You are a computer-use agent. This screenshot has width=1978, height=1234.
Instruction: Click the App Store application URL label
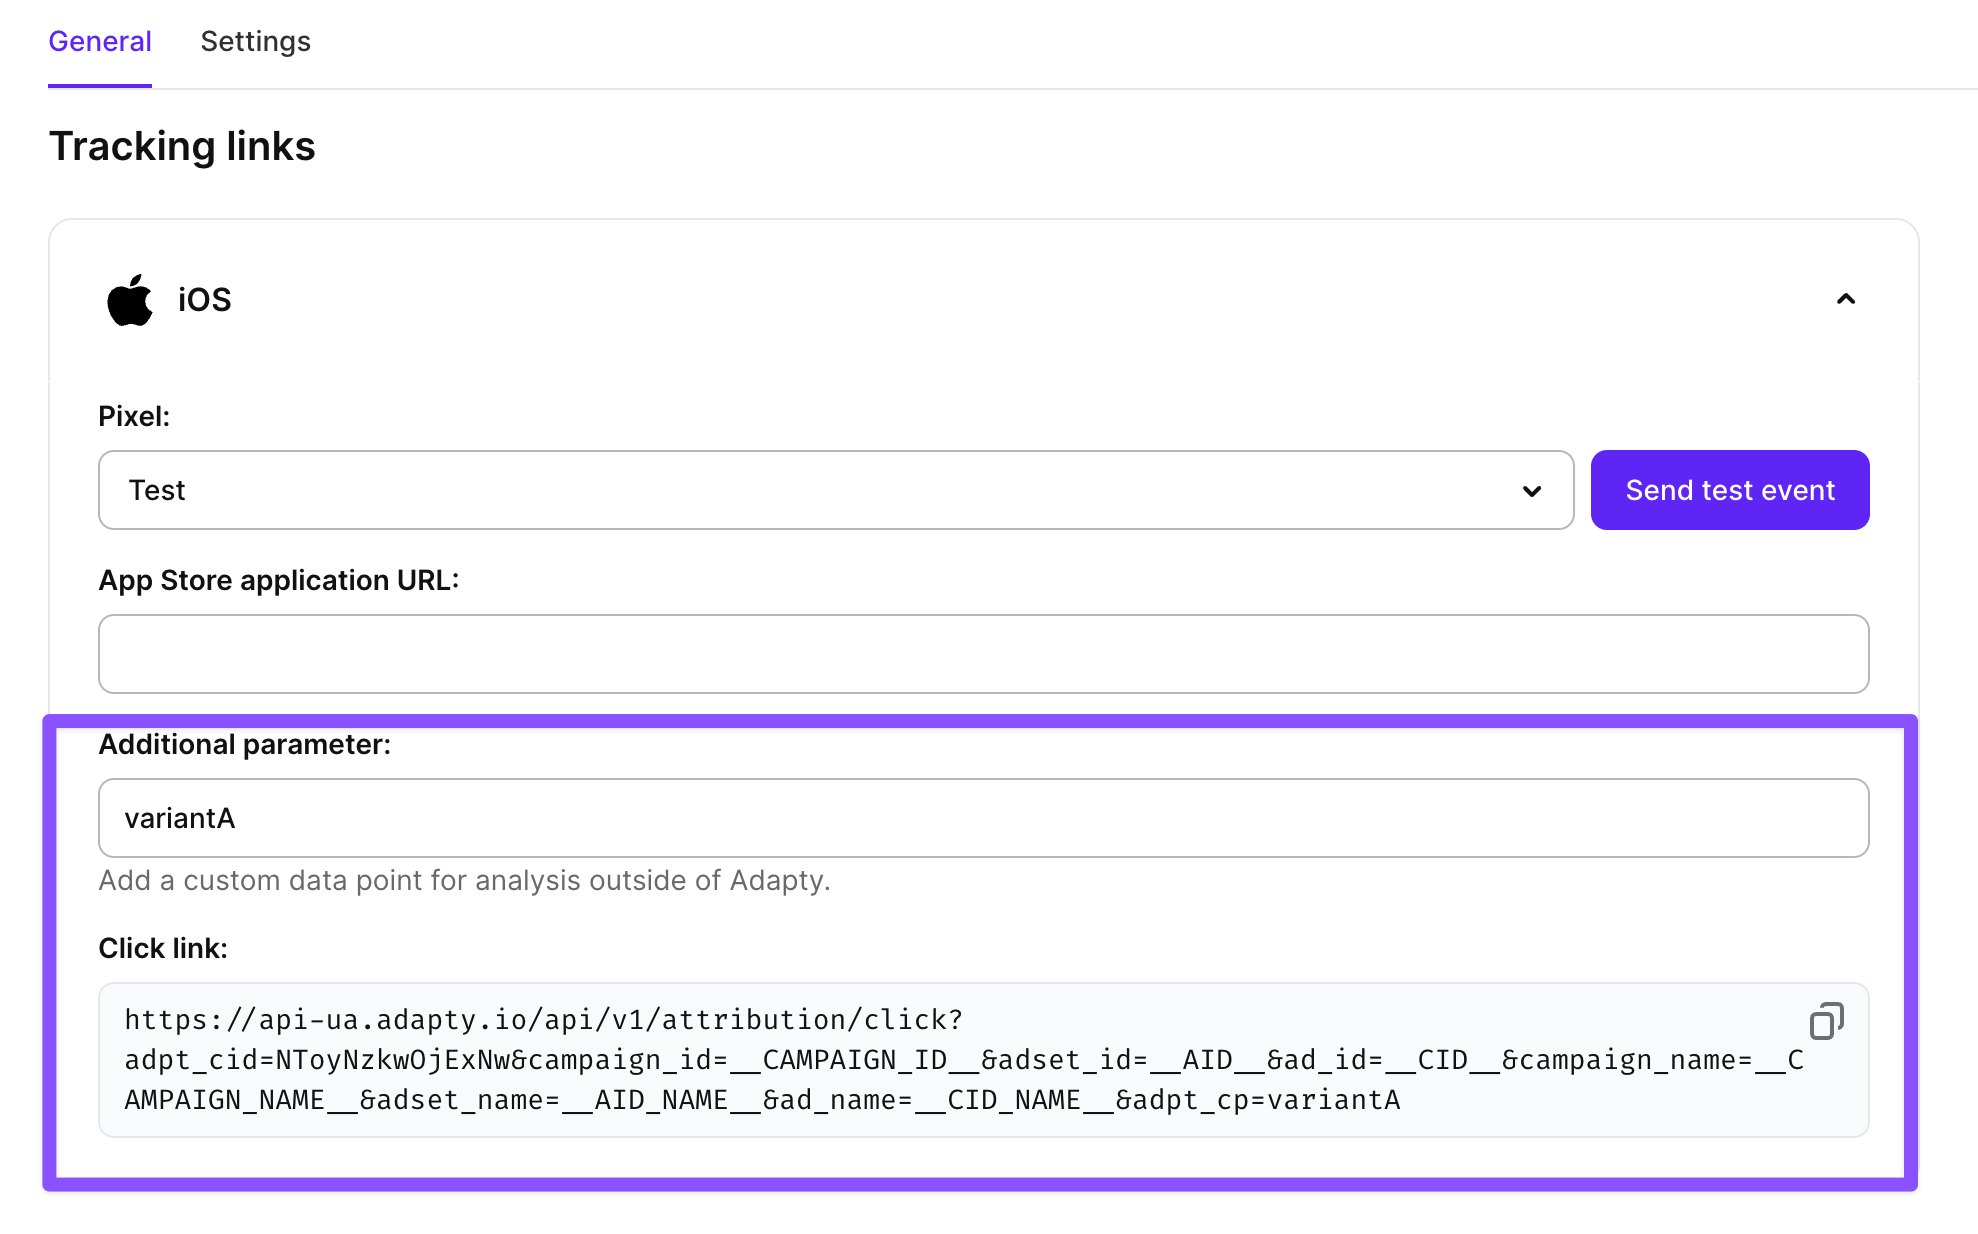pyautogui.click(x=279, y=580)
